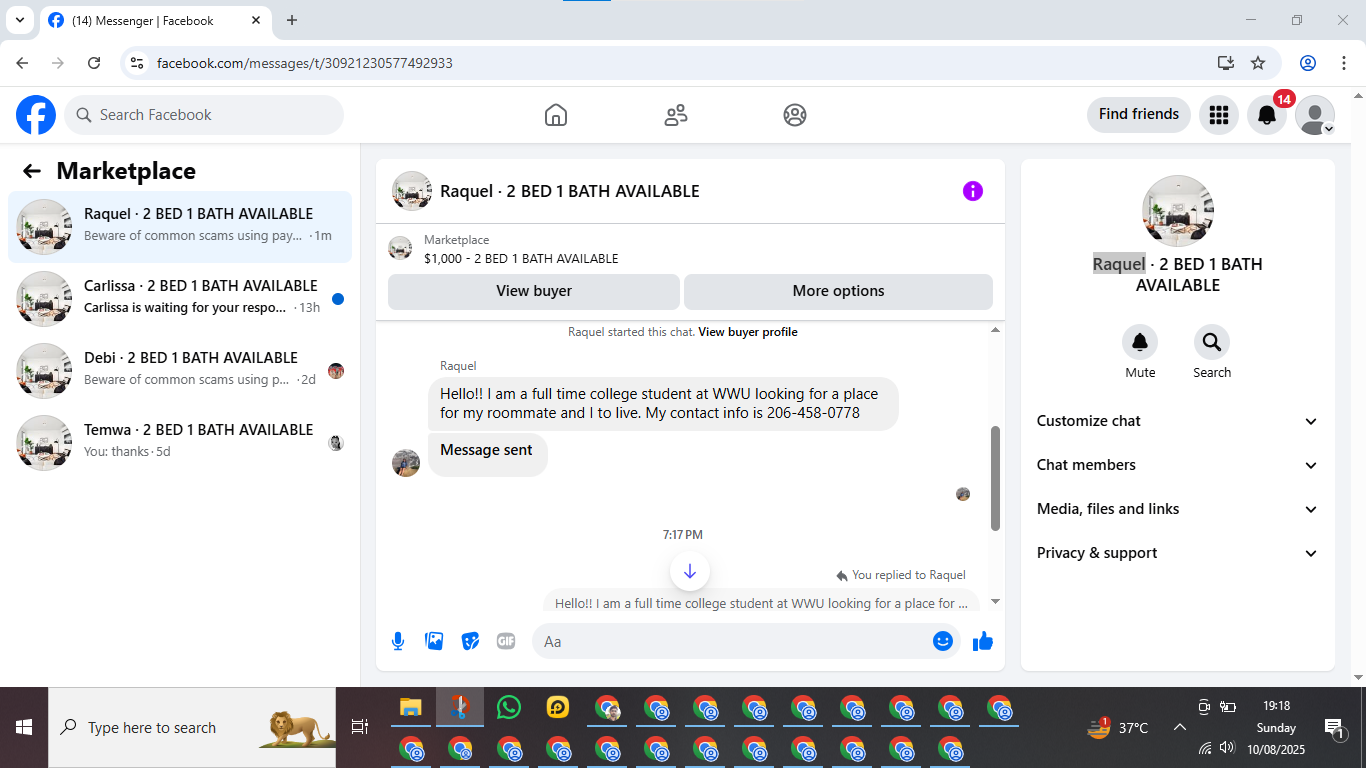This screenshot has height=768, width=1366.
Task: Open notifications bell with 14 badge
Action: tap(1267, 115)
